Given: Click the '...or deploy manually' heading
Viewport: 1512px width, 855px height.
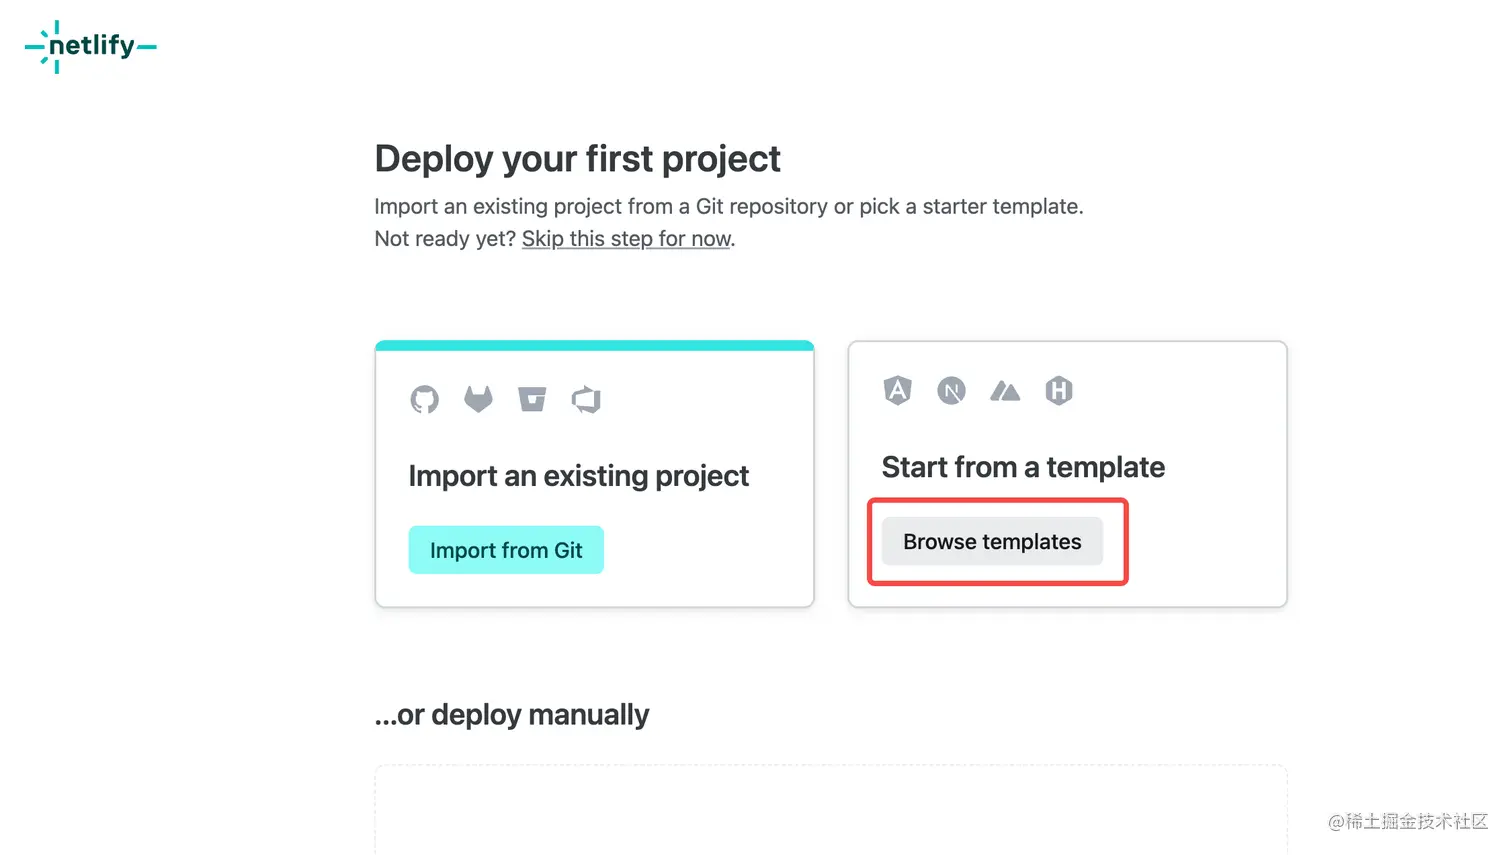Looking at the screenshot, I should point(511,715).
